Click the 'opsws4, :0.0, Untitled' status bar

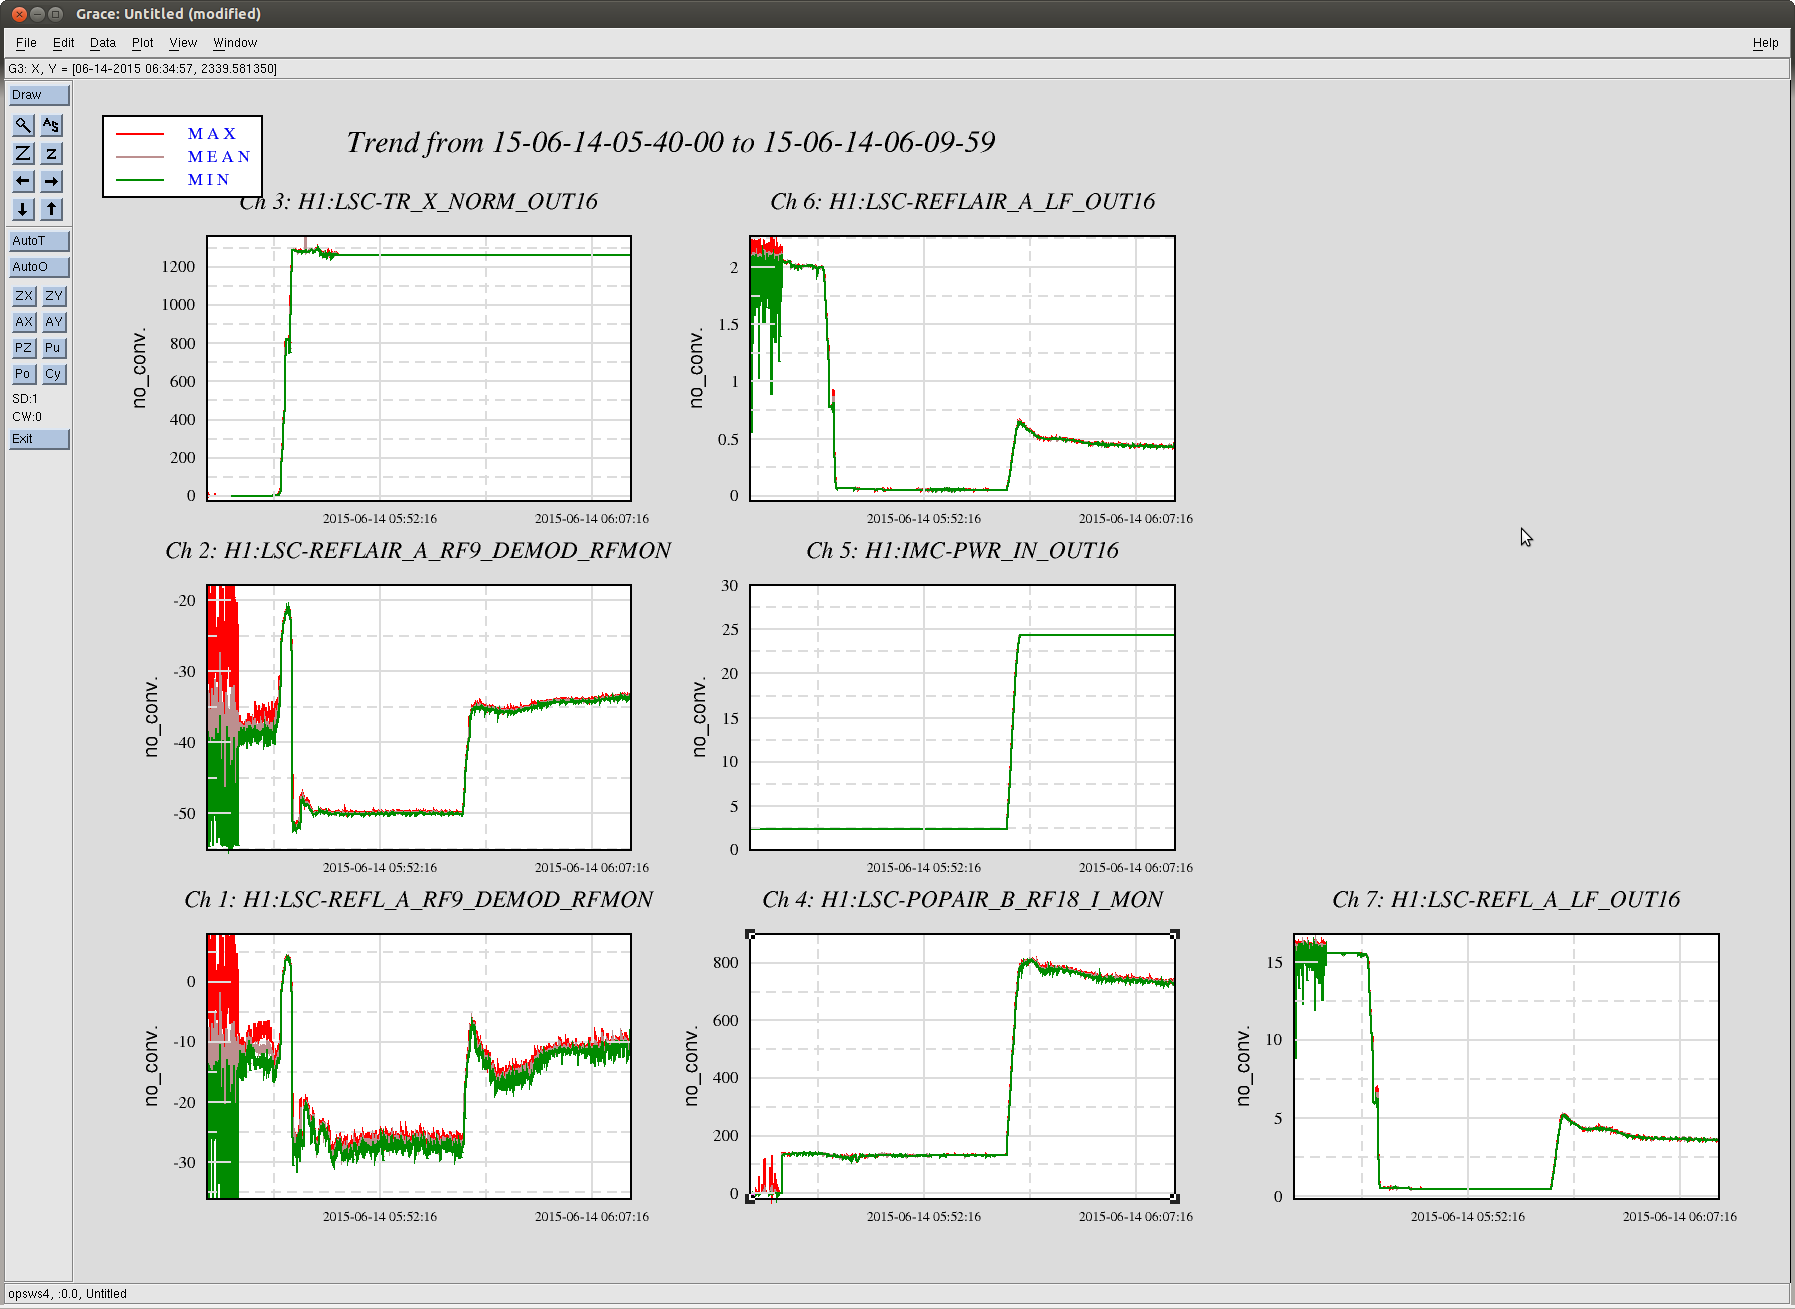pyautogui.click(x=68, y=1294)
